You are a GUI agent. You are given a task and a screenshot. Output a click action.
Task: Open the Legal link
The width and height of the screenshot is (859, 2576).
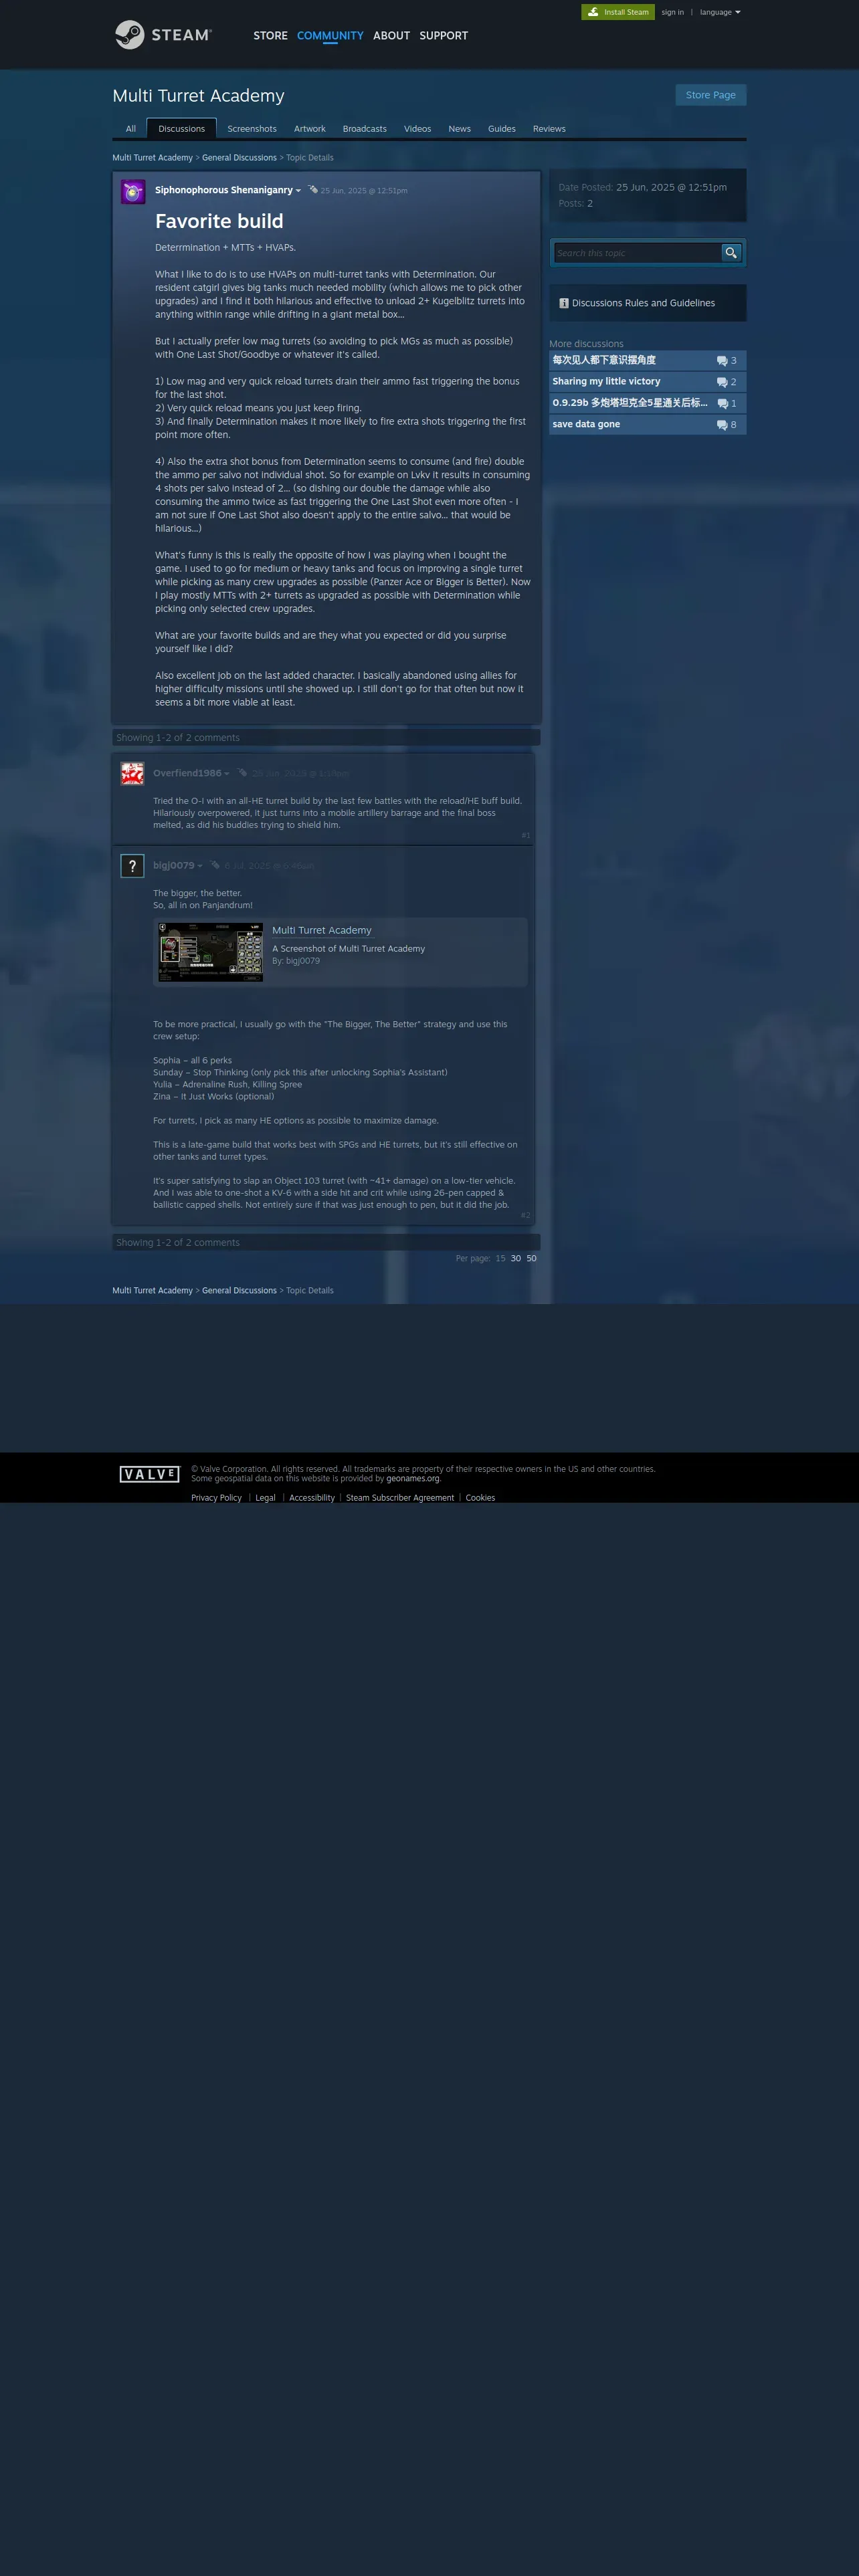pos(265,1498)
